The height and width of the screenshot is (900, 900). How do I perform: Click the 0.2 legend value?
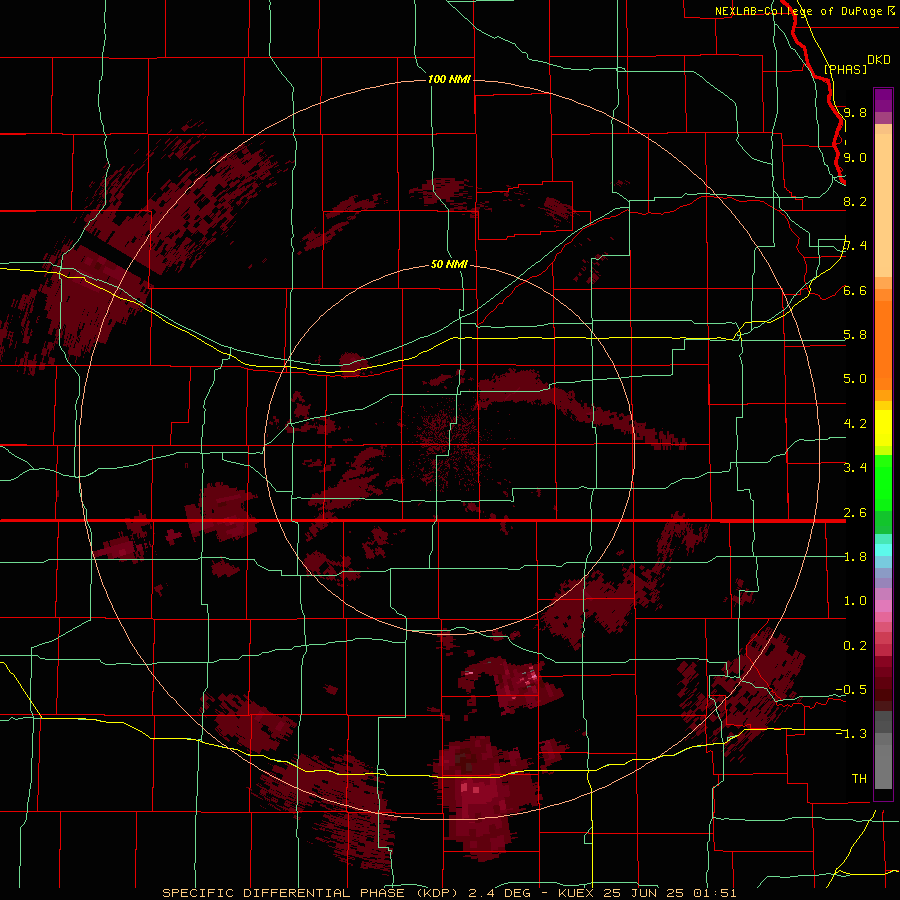point(855,646)
